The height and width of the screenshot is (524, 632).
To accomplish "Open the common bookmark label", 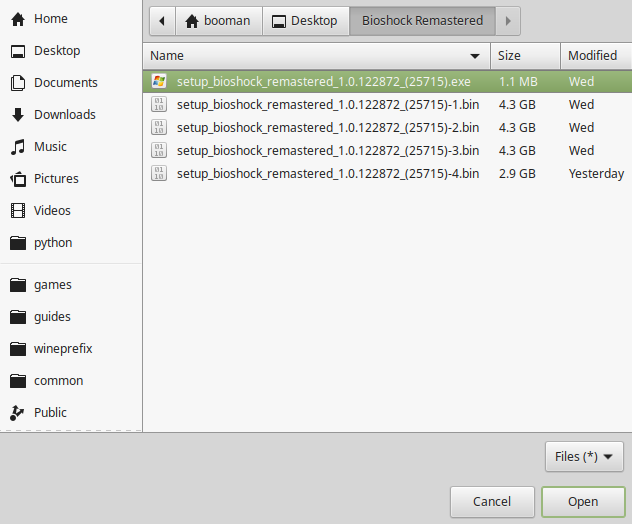I will pos(59,381).
